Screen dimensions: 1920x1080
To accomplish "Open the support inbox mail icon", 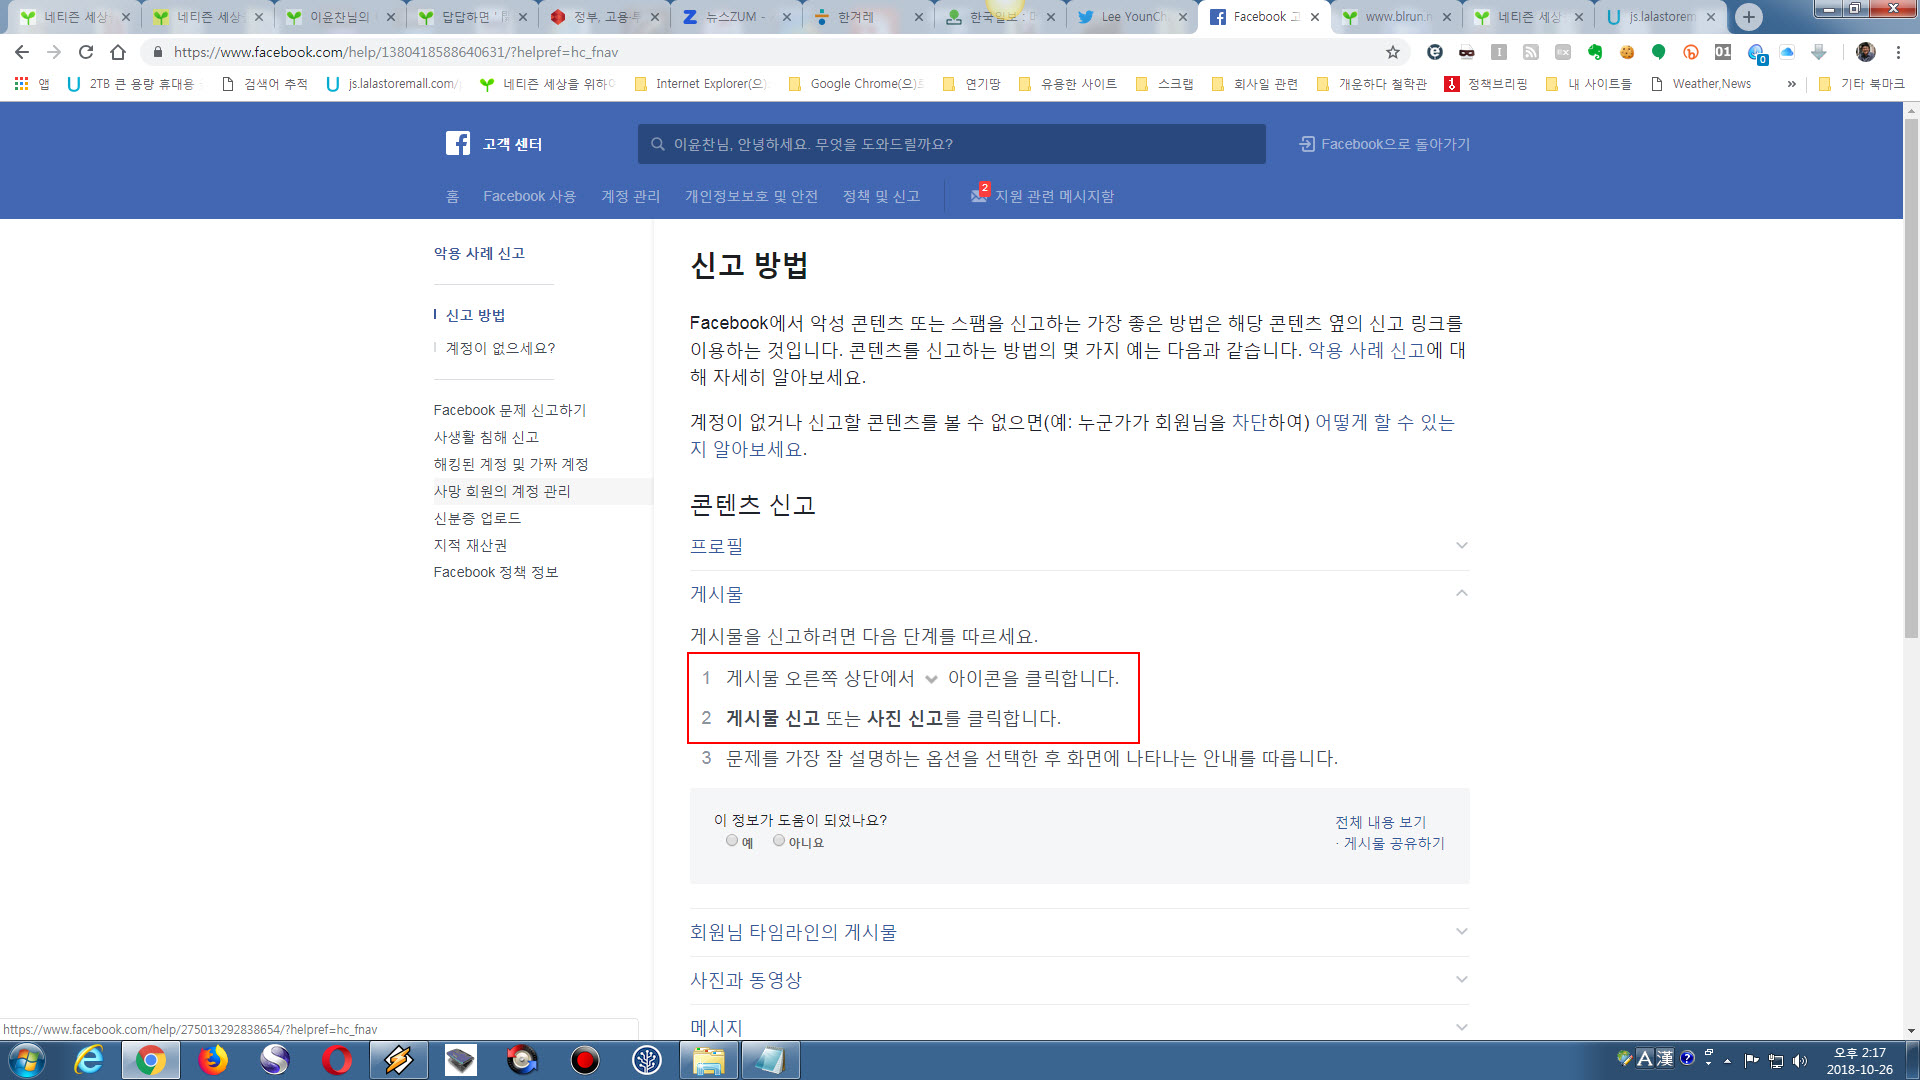I will tap(979, 196).
